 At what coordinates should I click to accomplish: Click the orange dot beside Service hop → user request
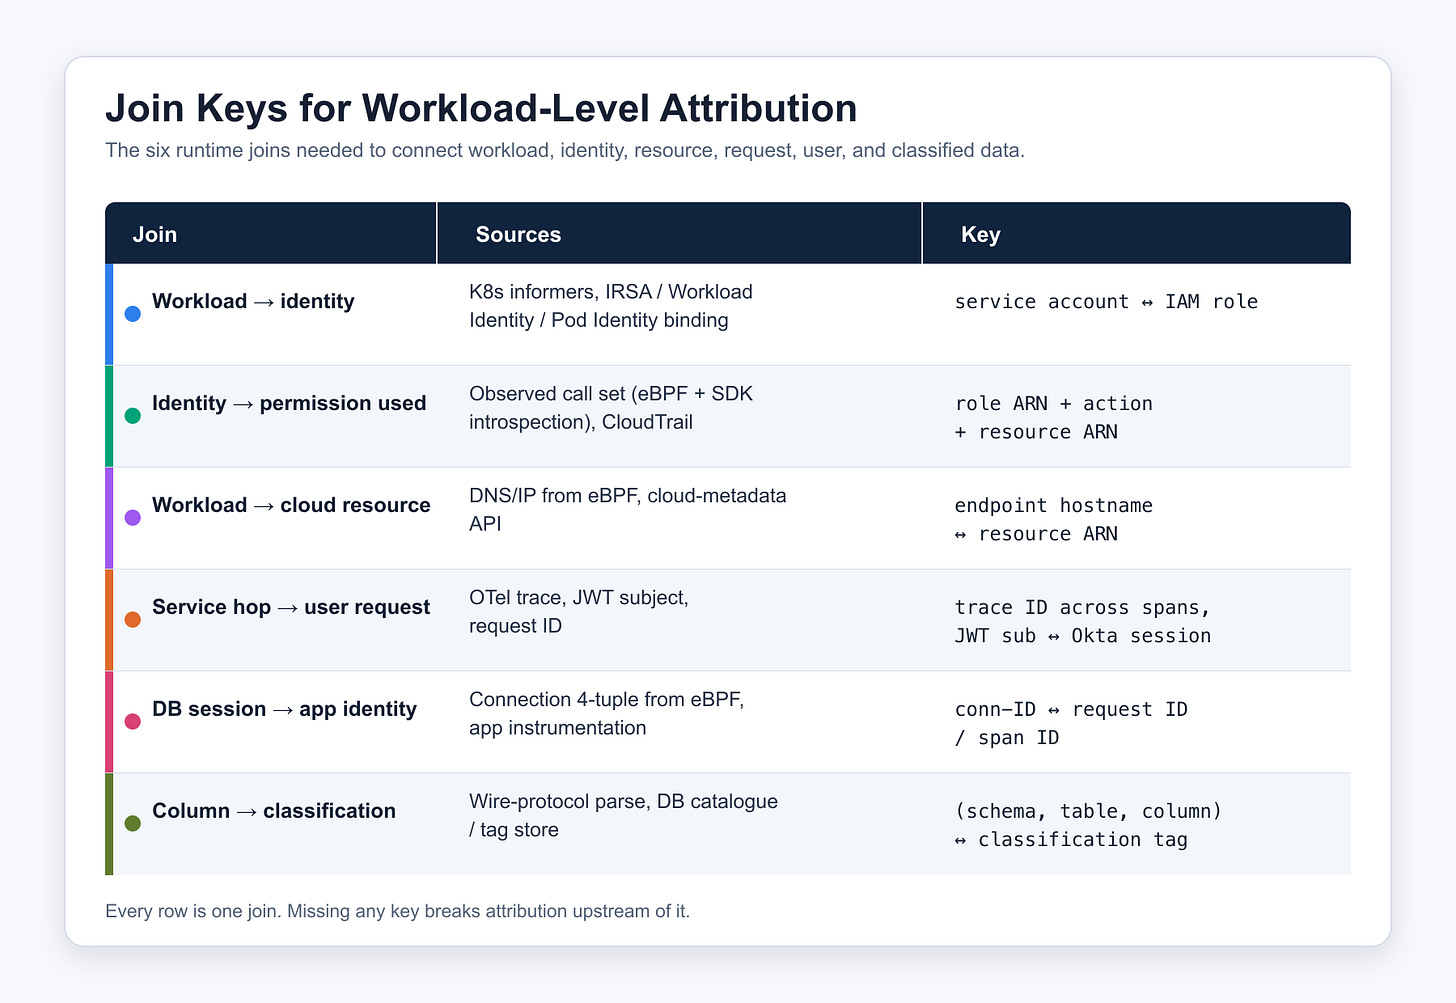[132, 619]
